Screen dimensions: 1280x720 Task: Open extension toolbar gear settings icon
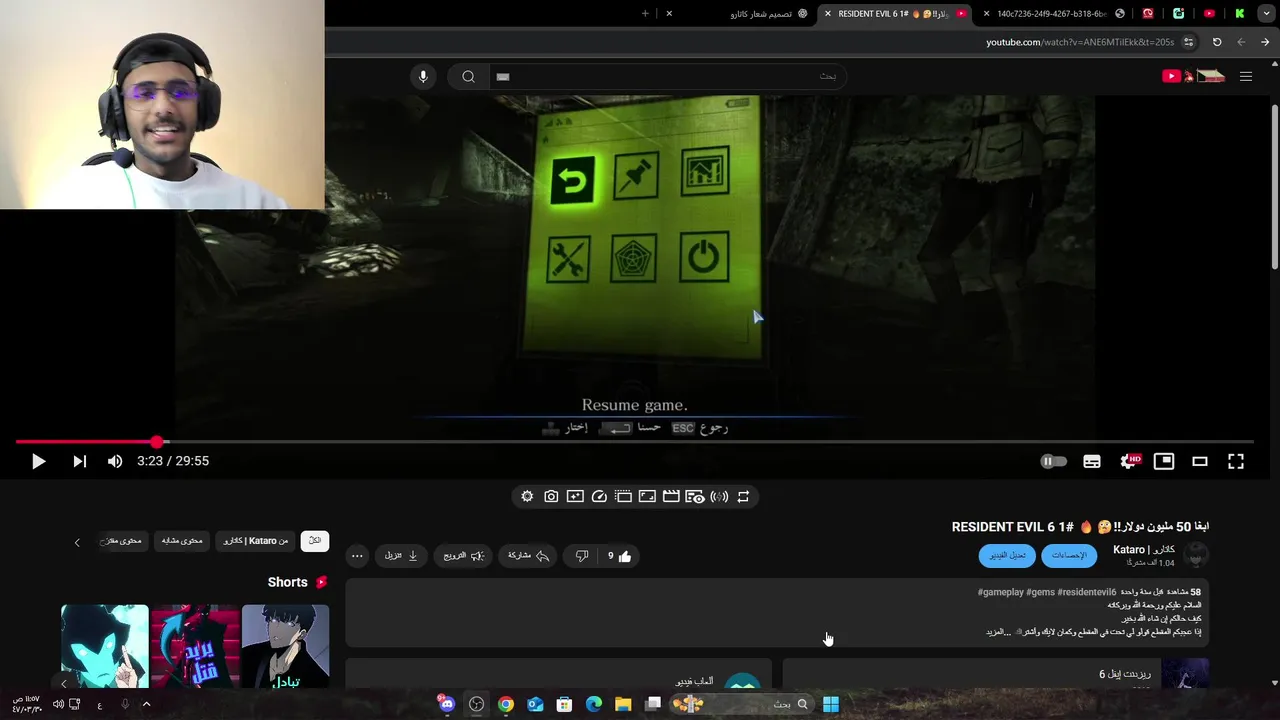pos(527,496)
